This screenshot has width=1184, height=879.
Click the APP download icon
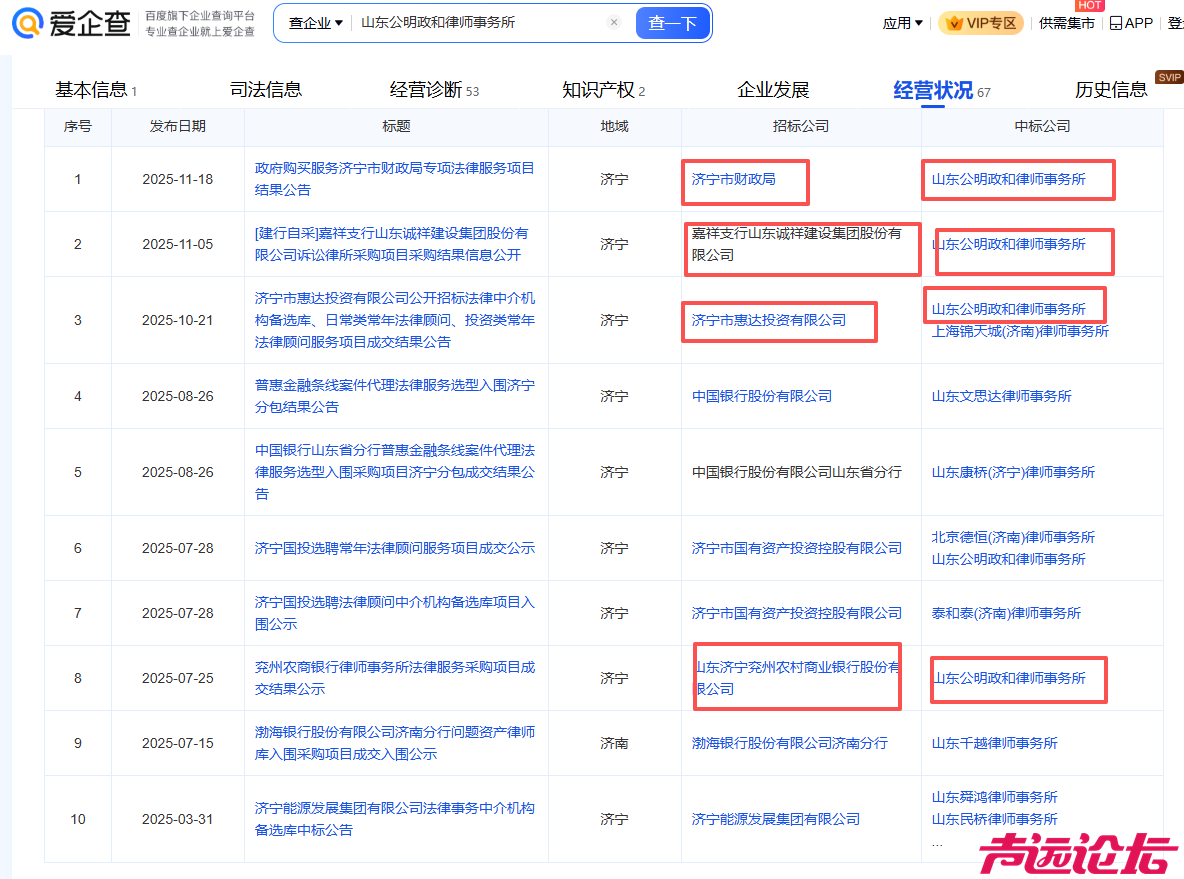tap(1115, 23)
